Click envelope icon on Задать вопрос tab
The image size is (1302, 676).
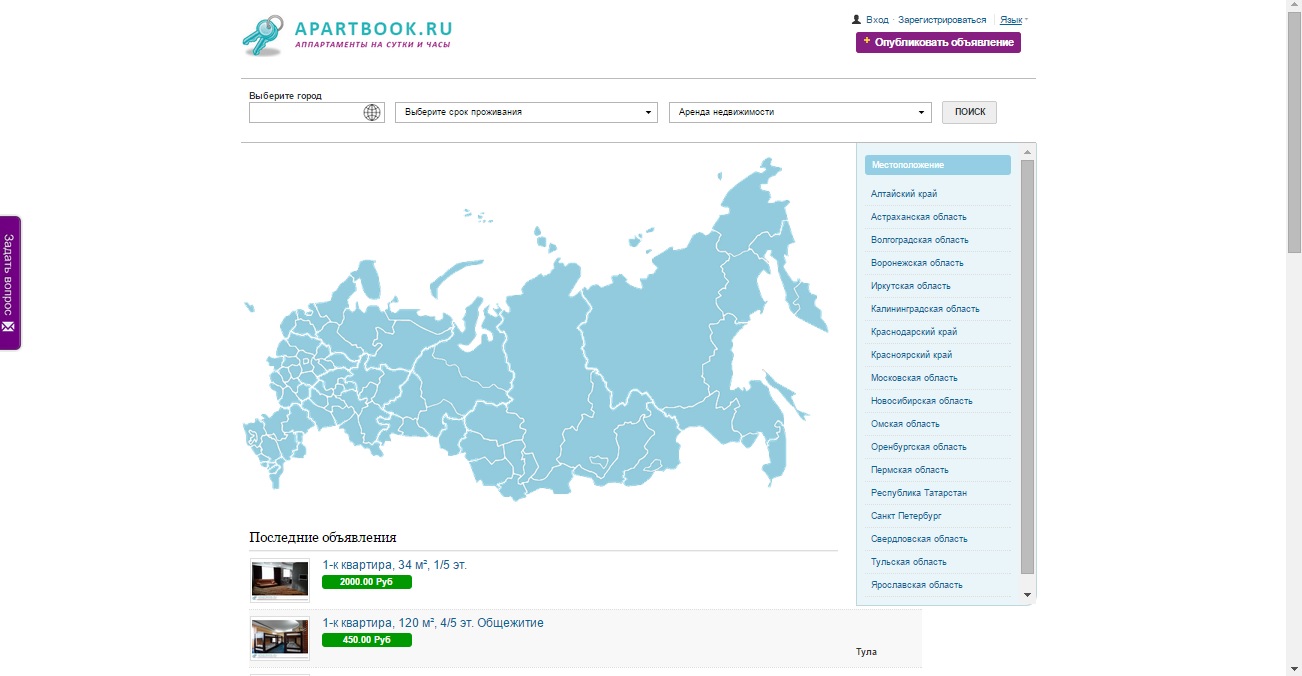(9, 327)
